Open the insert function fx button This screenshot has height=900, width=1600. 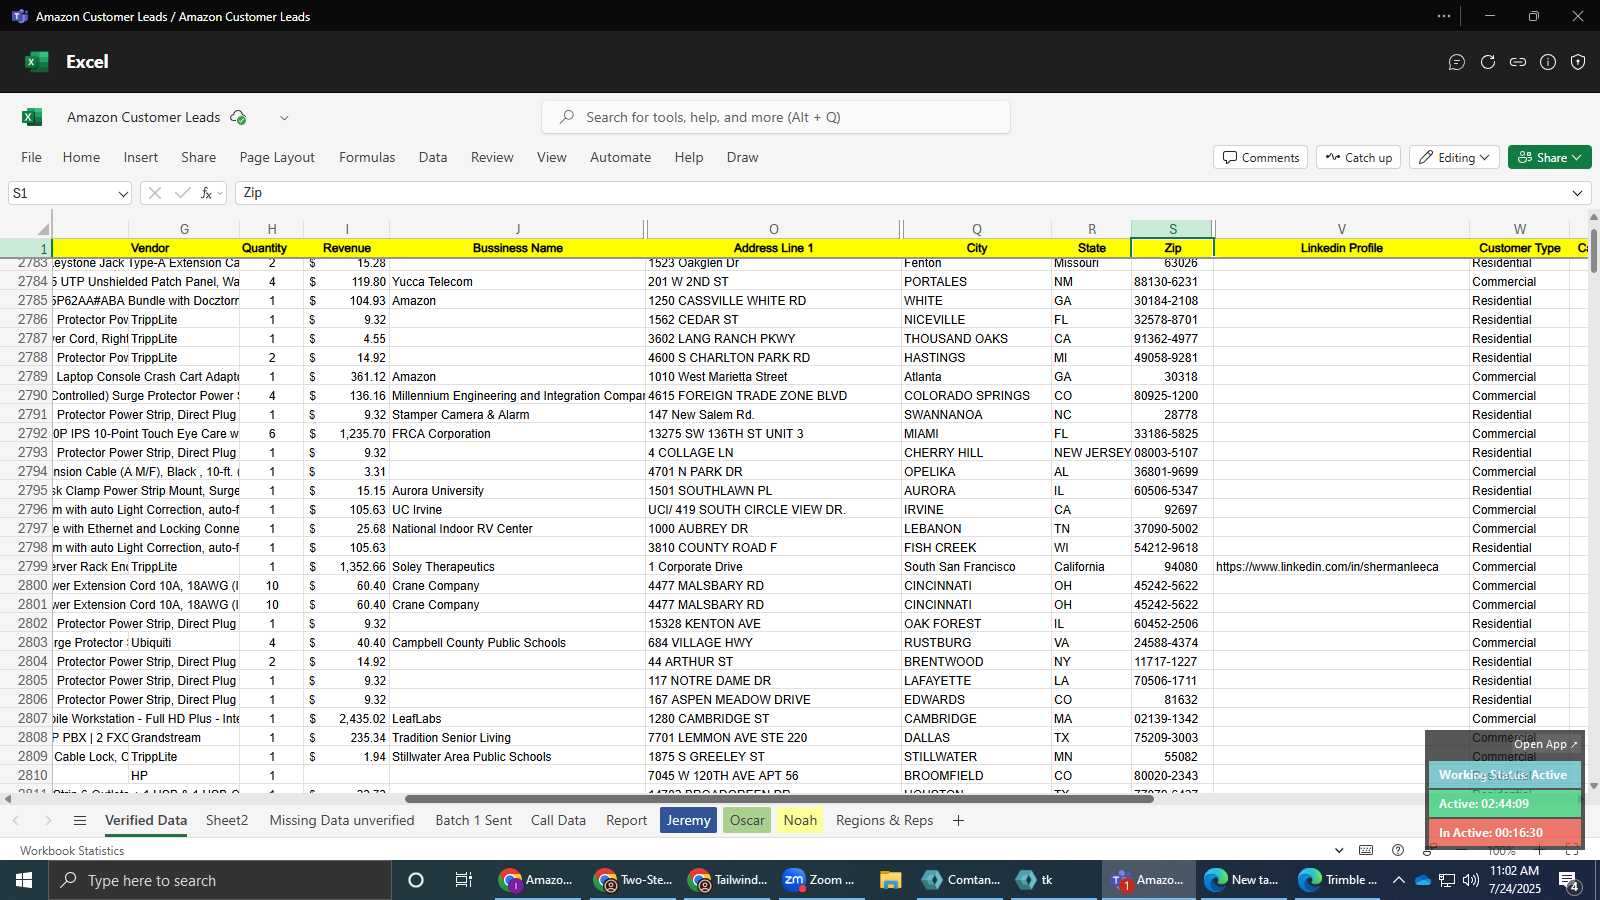click(206, 193)
